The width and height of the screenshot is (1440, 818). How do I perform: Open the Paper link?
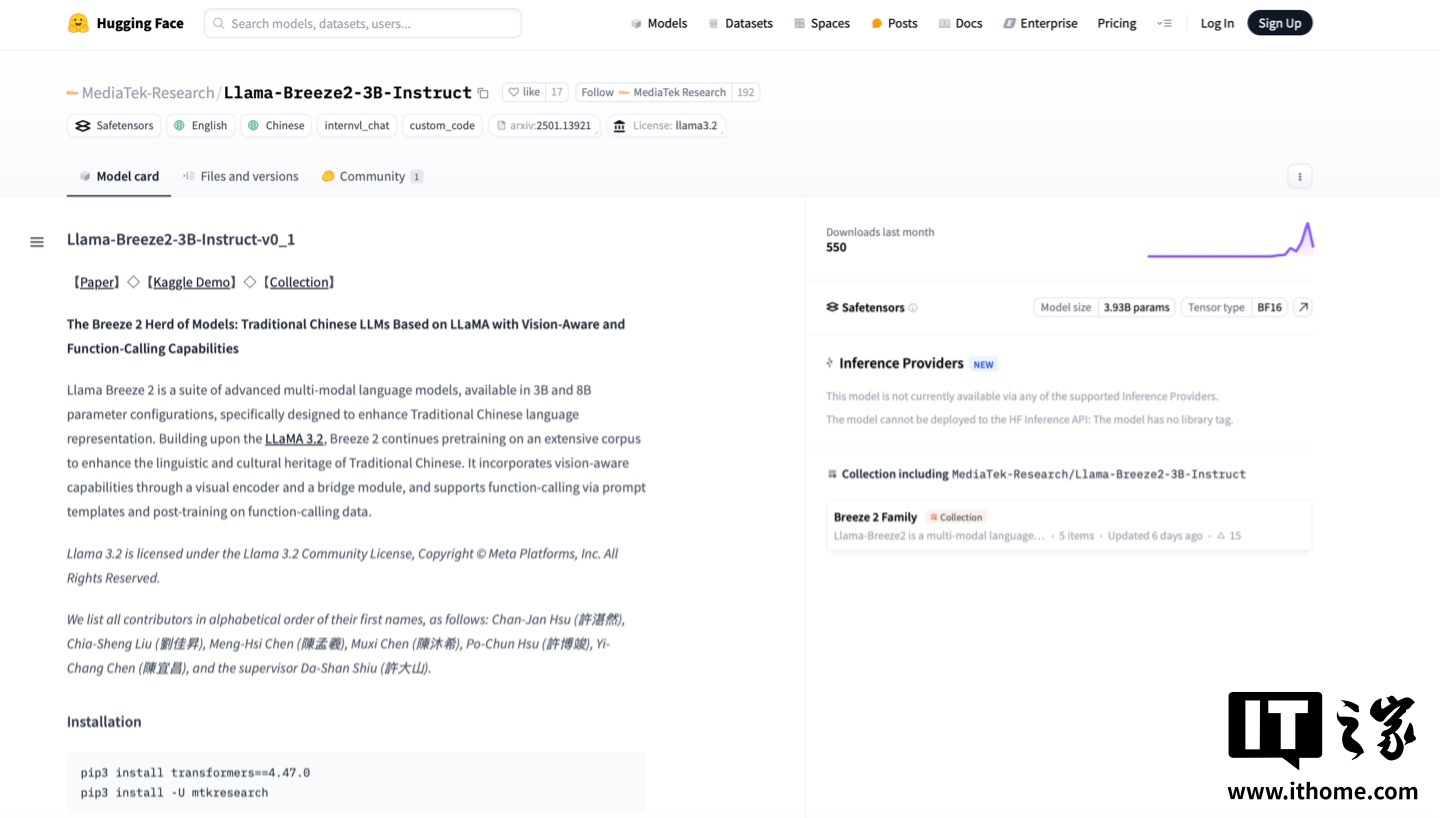click(x=97, y=282)
